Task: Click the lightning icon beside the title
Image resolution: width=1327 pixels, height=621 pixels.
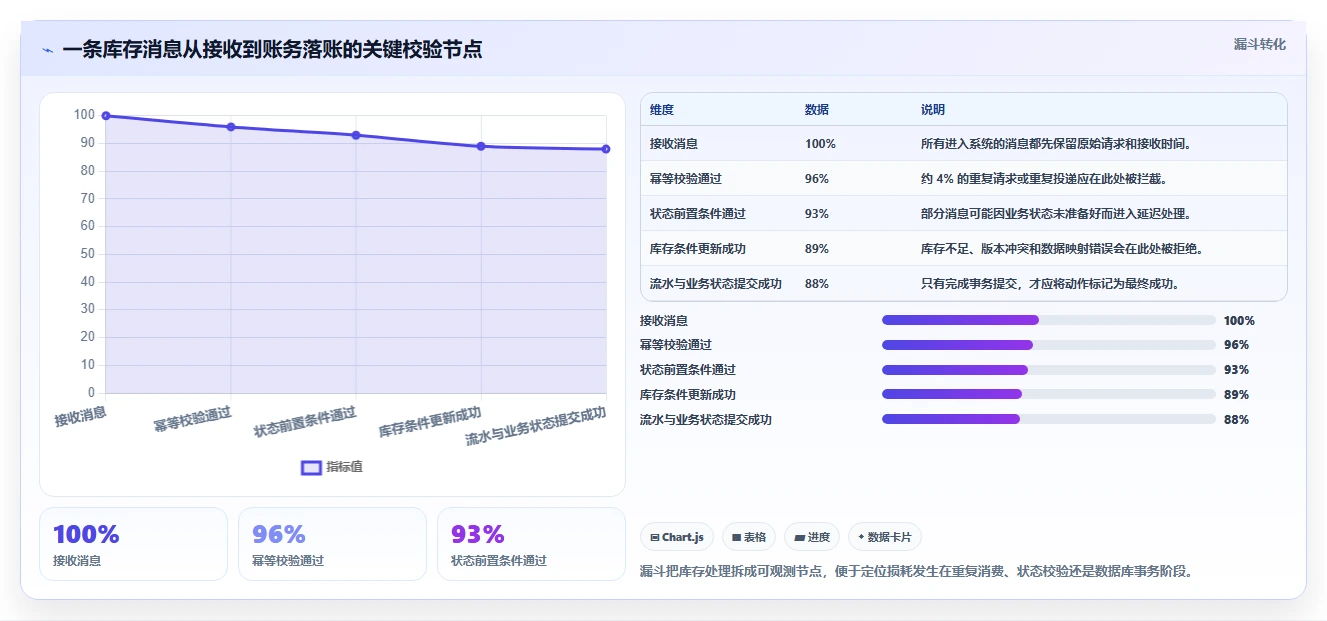Action: 47,50
